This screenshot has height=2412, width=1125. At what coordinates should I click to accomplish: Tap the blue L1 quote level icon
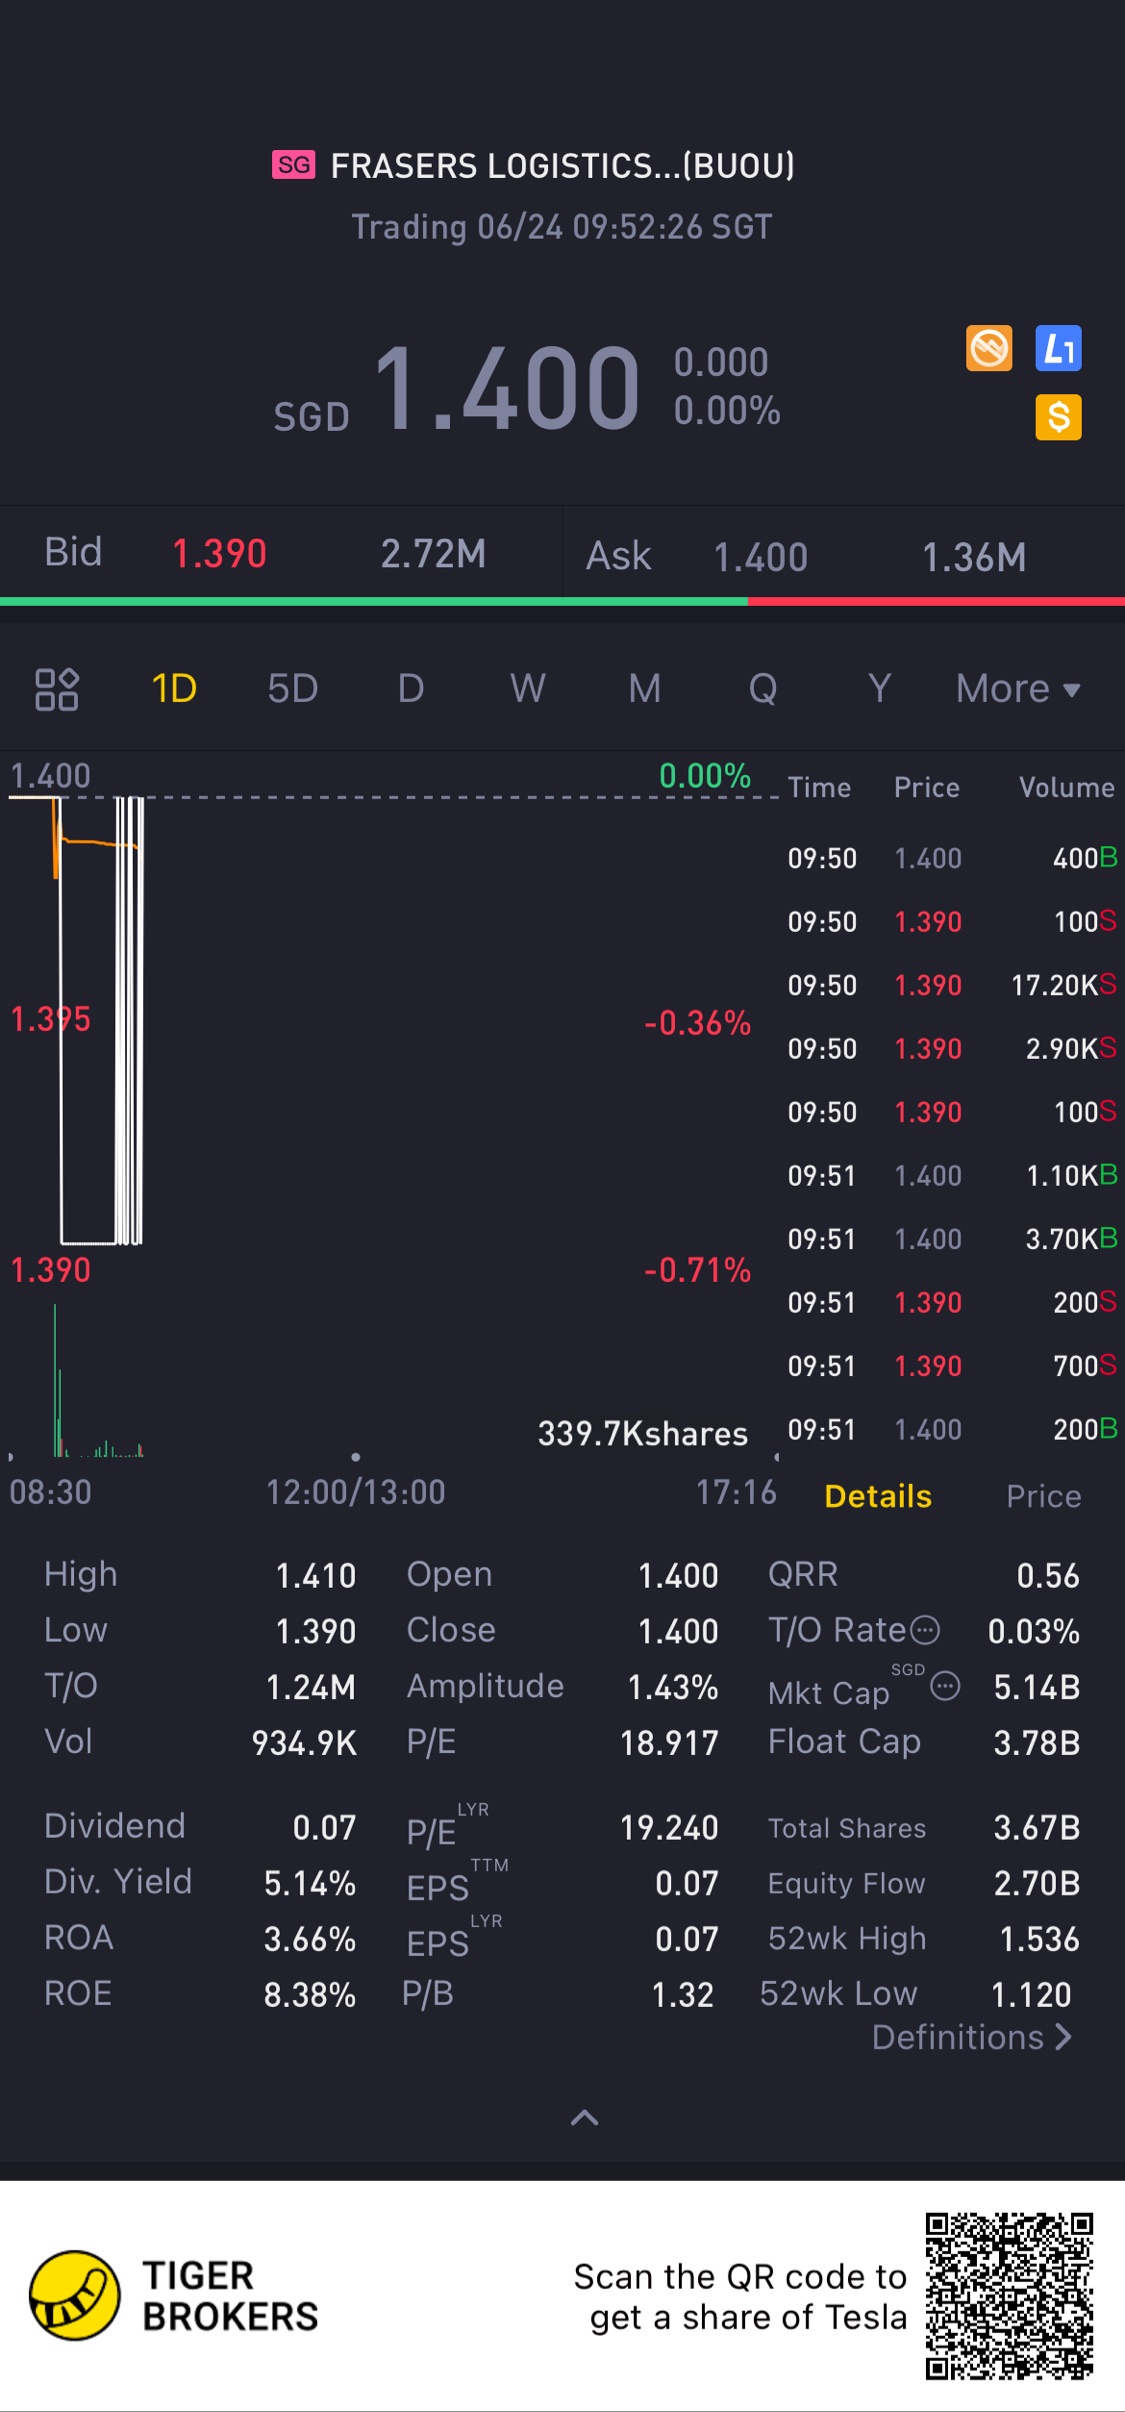pyautogui.click(x=1058, y=349)
